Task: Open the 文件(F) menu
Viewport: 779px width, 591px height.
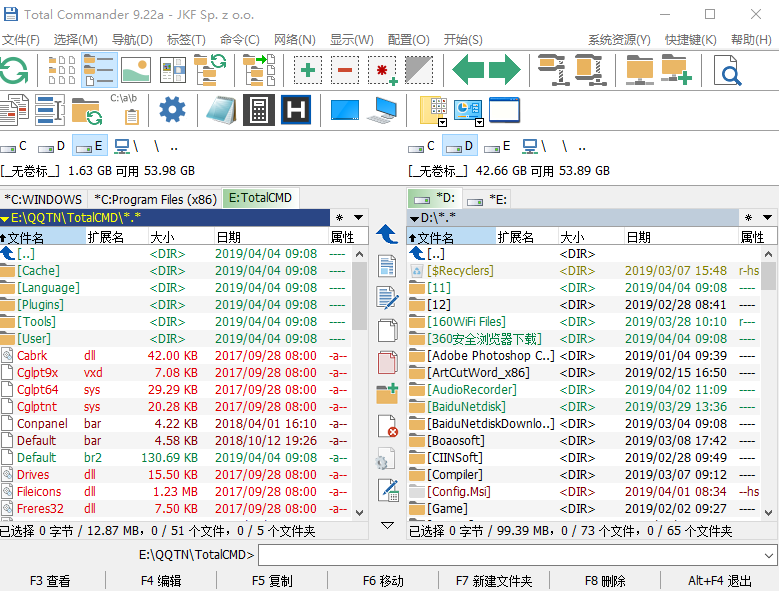Action: [20, 40]
